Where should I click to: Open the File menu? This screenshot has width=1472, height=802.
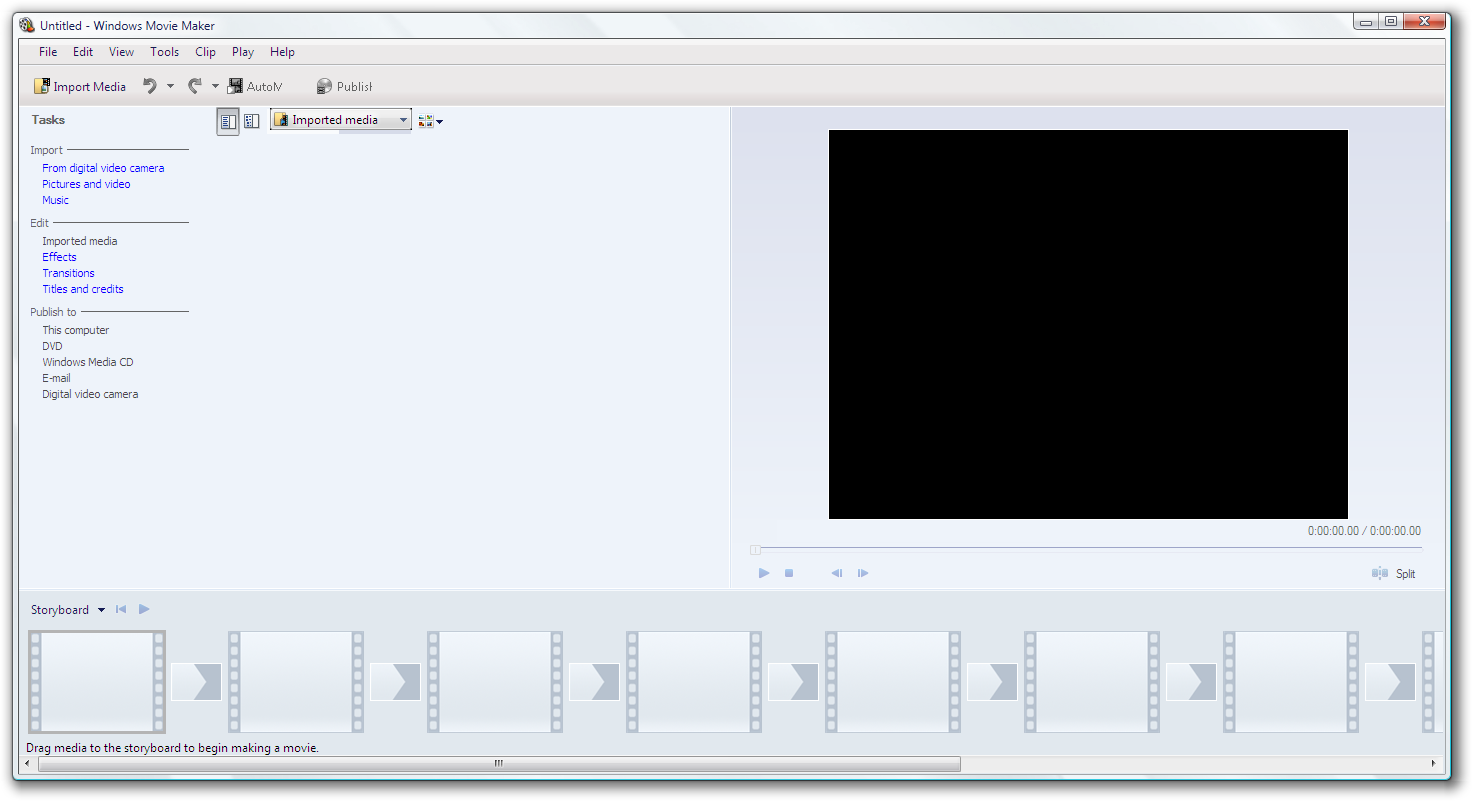[x=48, y=52]
